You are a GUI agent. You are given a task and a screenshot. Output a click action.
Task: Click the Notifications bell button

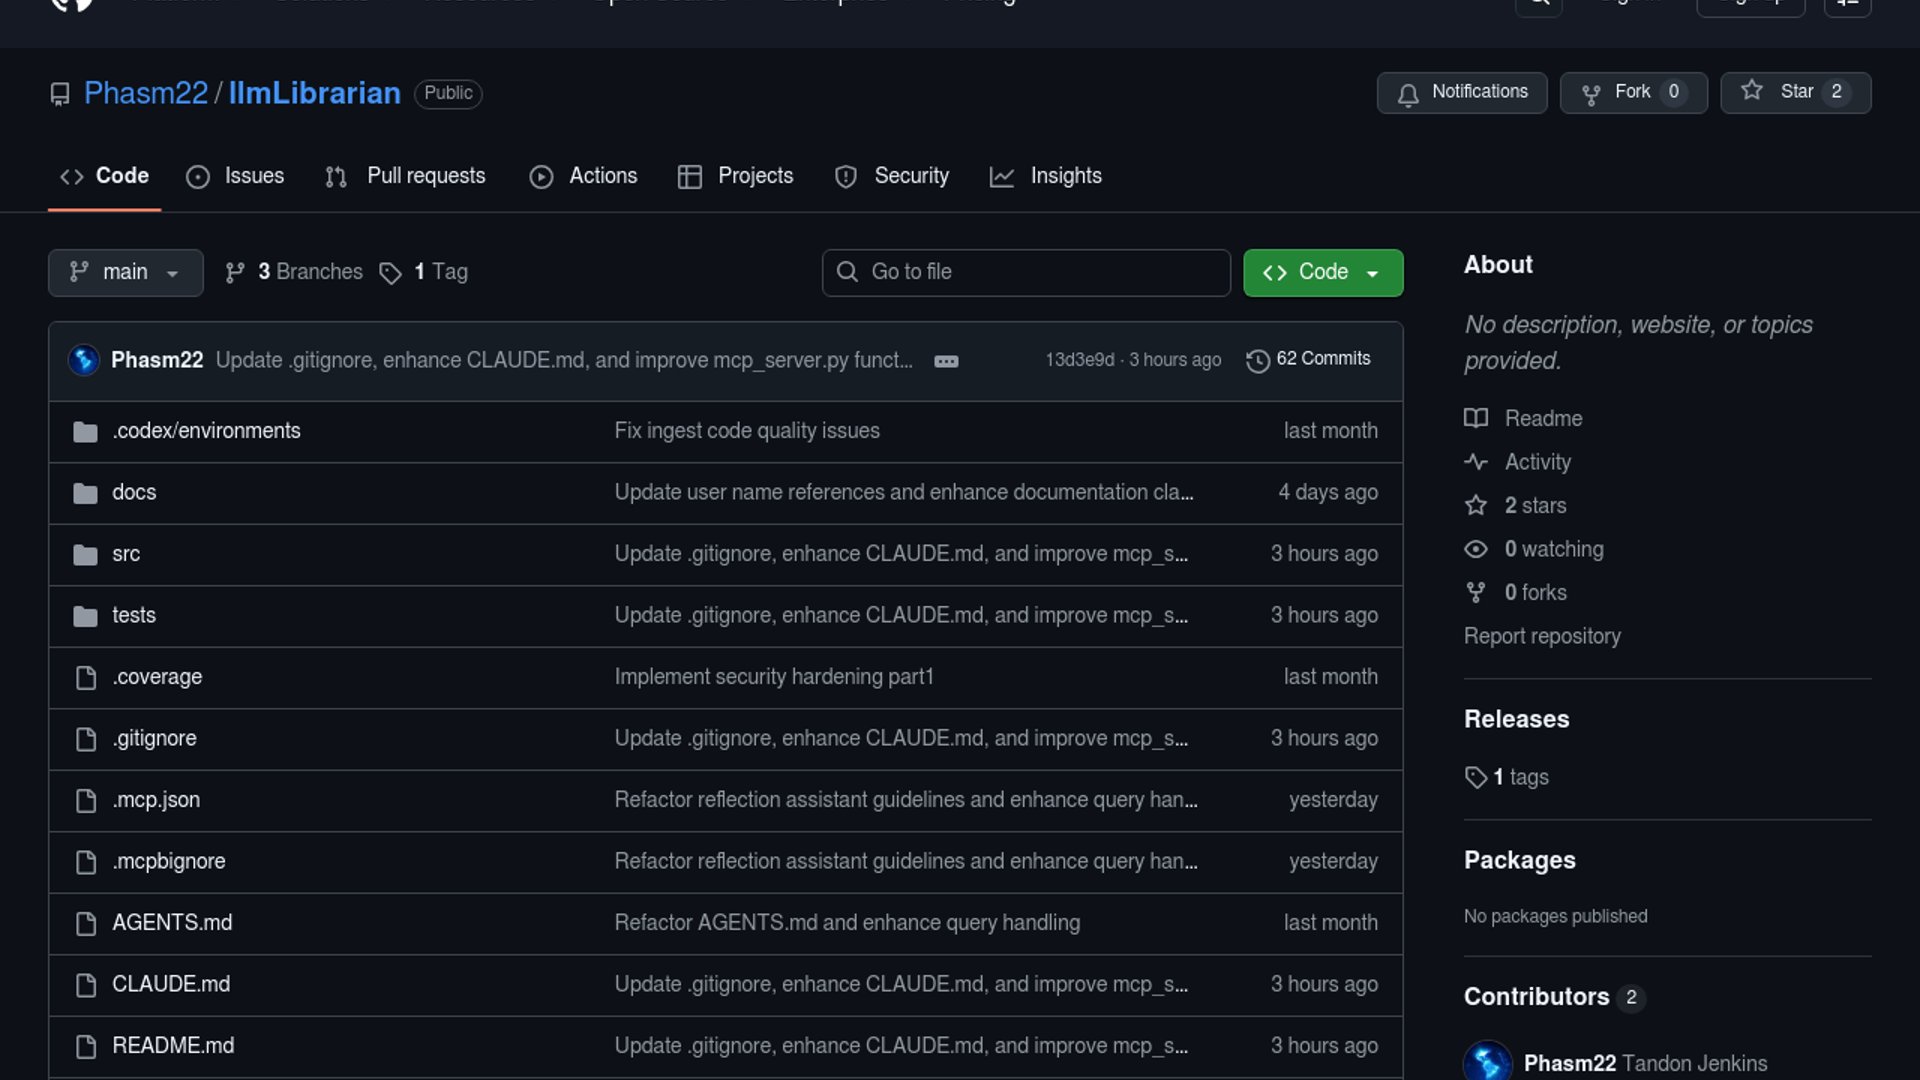point(1461,92)
